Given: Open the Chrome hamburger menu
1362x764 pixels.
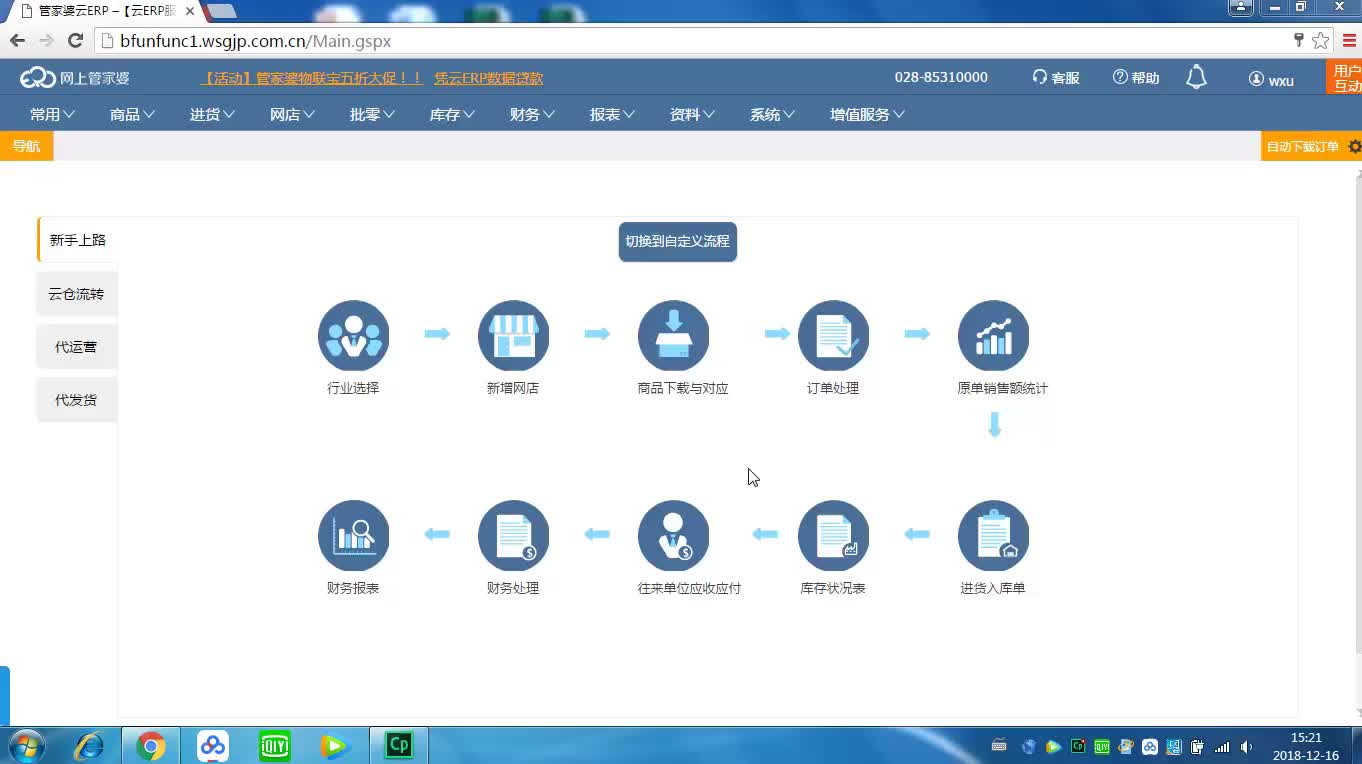Looking at the screenshot, I should 1349,41.
